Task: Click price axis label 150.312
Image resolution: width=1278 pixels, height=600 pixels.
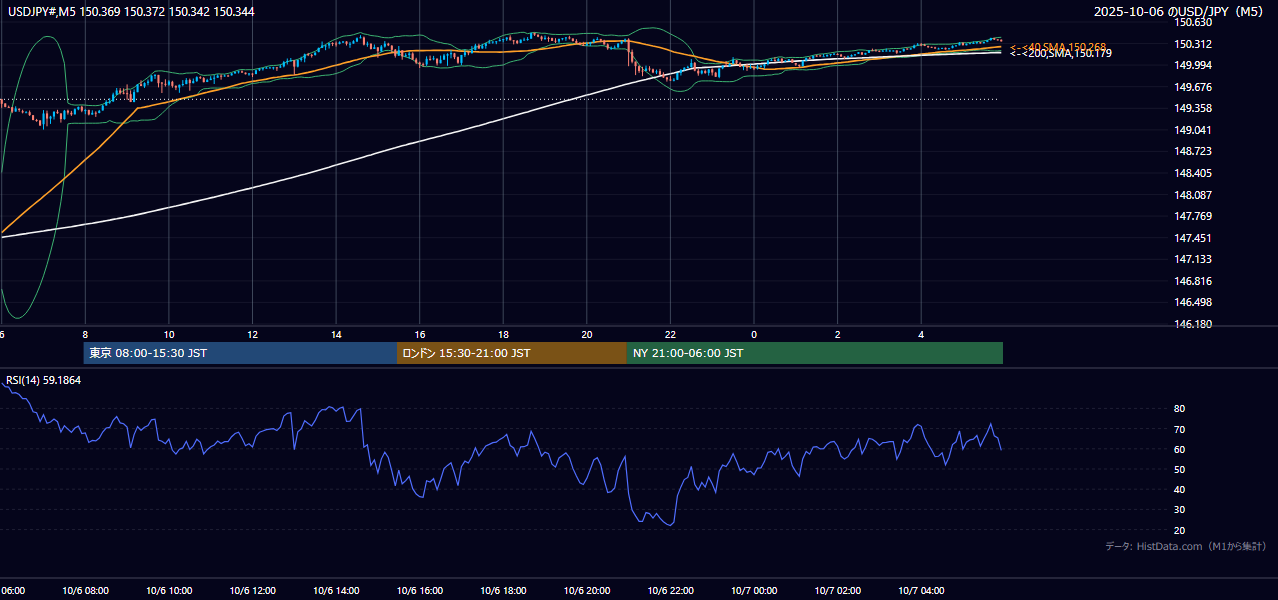Action: 1193,44
